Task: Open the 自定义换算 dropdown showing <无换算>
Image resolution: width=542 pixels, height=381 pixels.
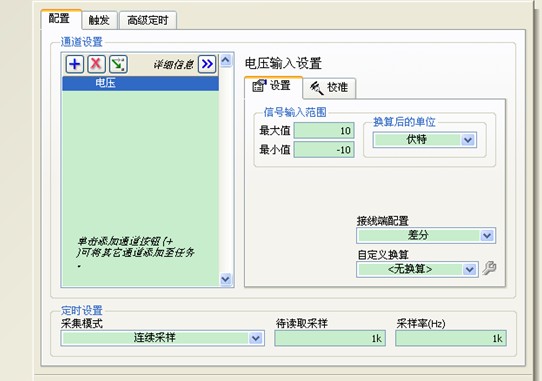Action: [x=417, y=269]
